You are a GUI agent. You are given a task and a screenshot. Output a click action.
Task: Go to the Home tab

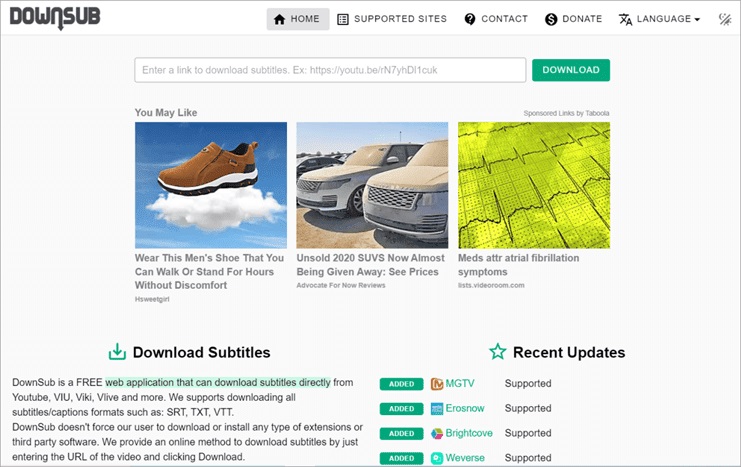pos(297,19)
